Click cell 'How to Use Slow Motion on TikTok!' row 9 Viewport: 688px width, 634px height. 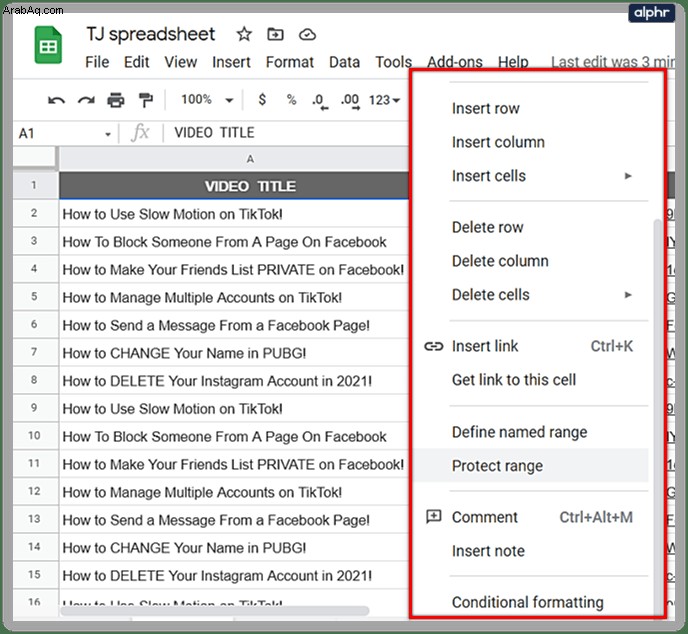coord(234,408)
